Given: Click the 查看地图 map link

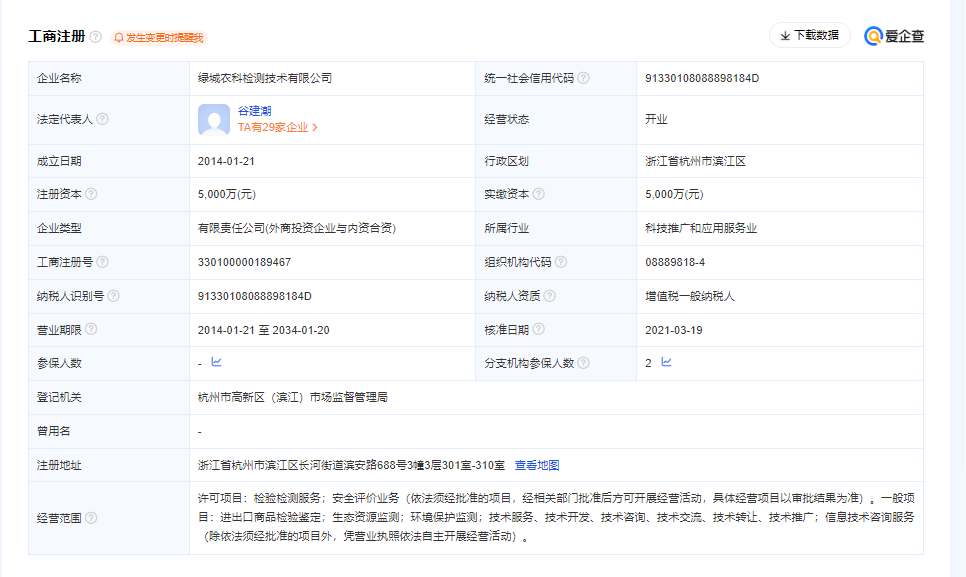Looking at the screenshot, I should (537, 465).
